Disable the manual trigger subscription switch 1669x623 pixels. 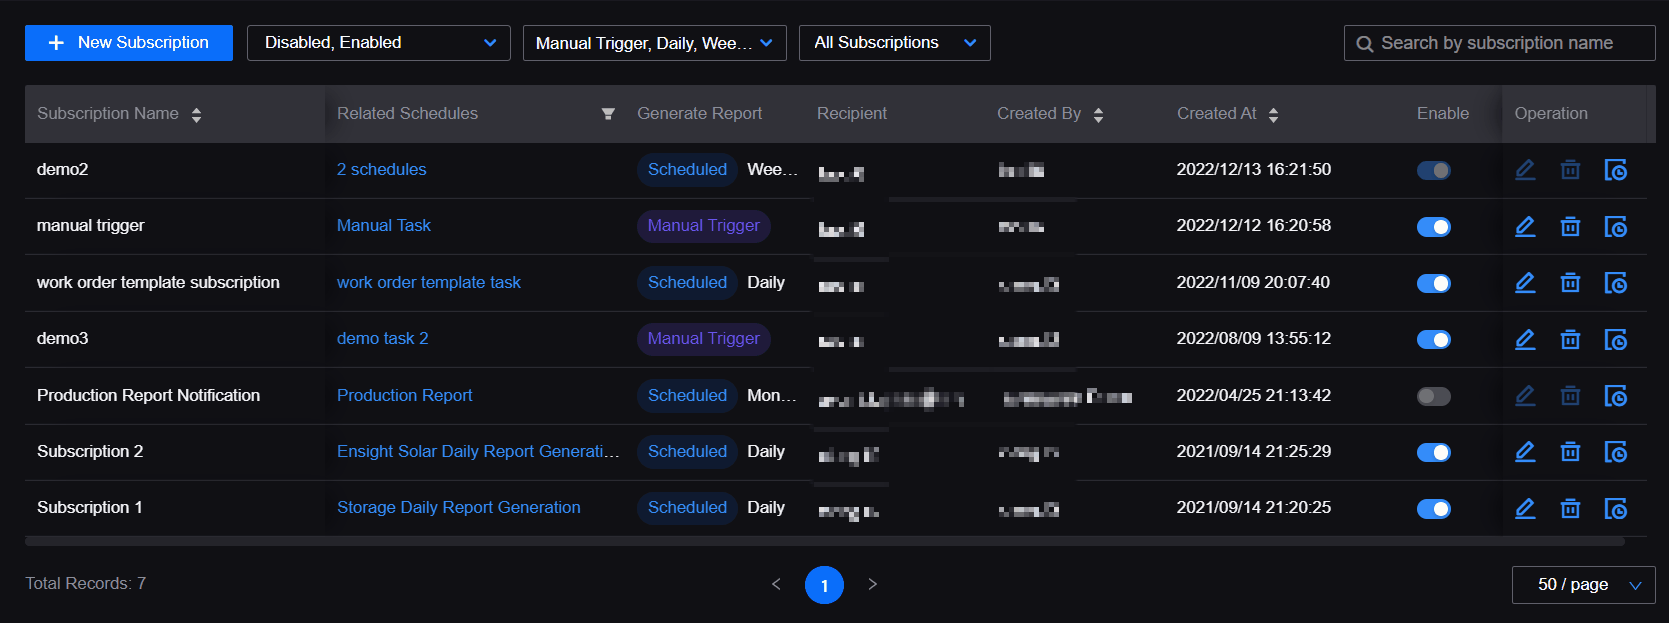(x=1434, y=227)
